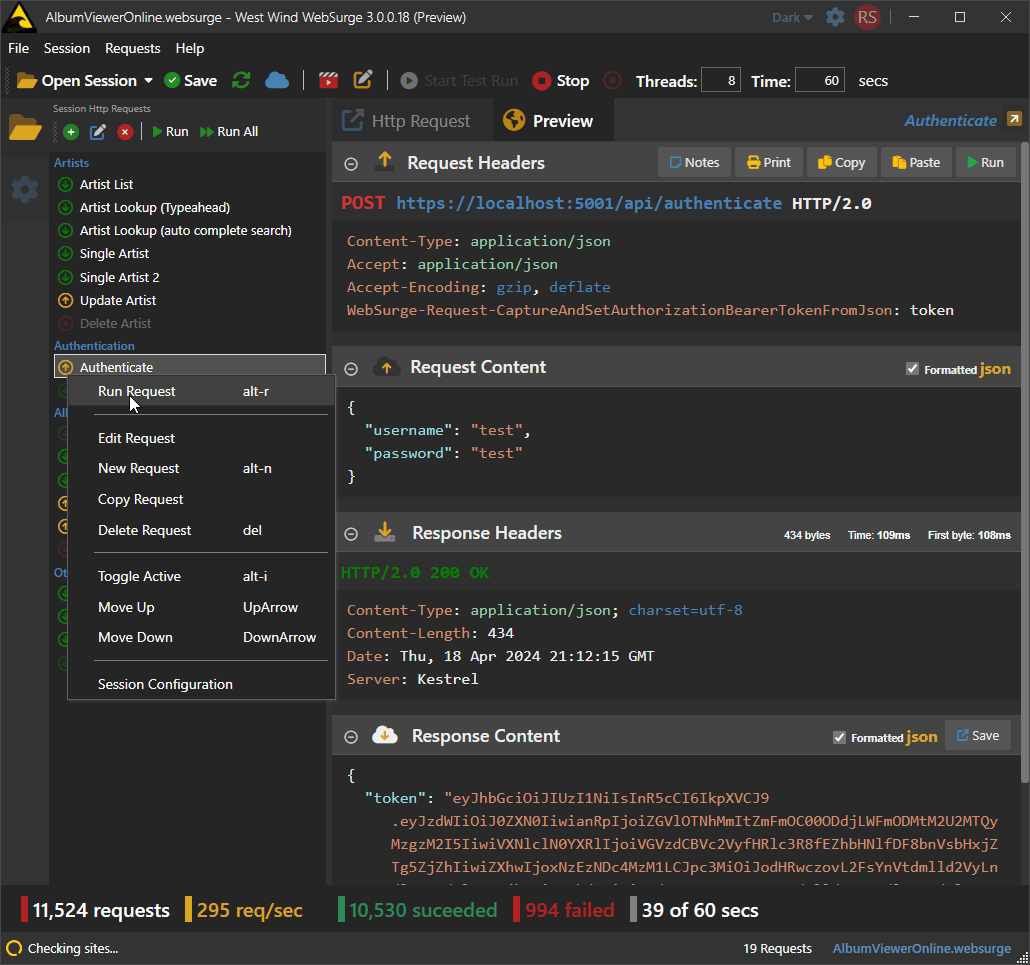
Task: Switch to the Http Request tab
Action: 407,121
